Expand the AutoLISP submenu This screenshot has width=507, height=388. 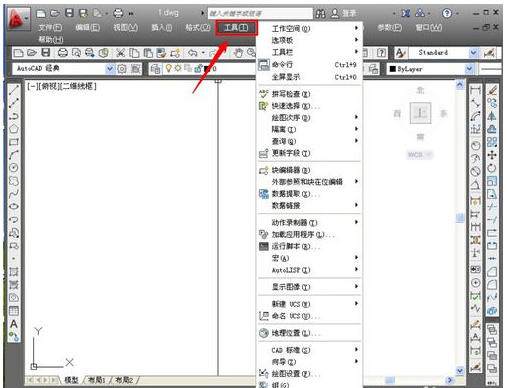point(309,270)
